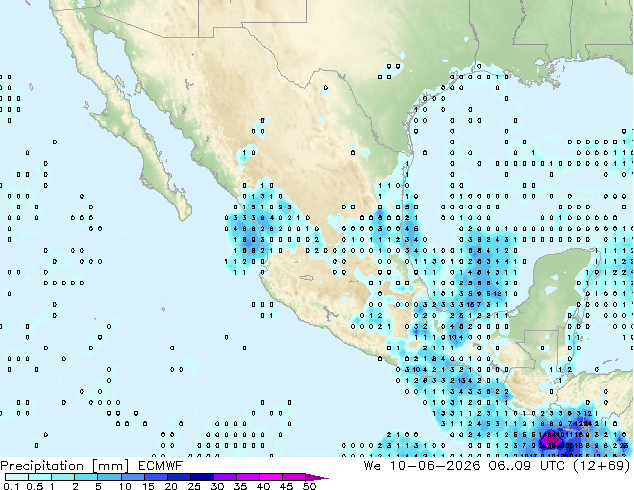Click the "15" legend scale value
The image size is (634, 490).
[148, 486]
